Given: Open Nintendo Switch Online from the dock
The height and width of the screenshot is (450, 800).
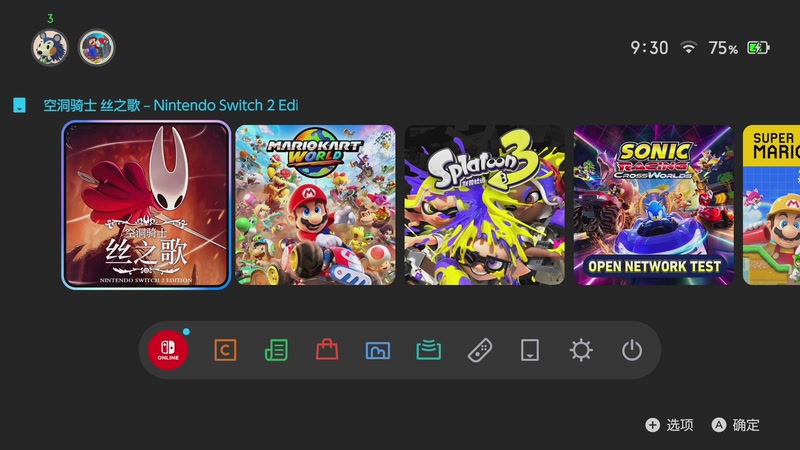Looking at the screenshot, I should pyautogui.click(x=168, y=350).
